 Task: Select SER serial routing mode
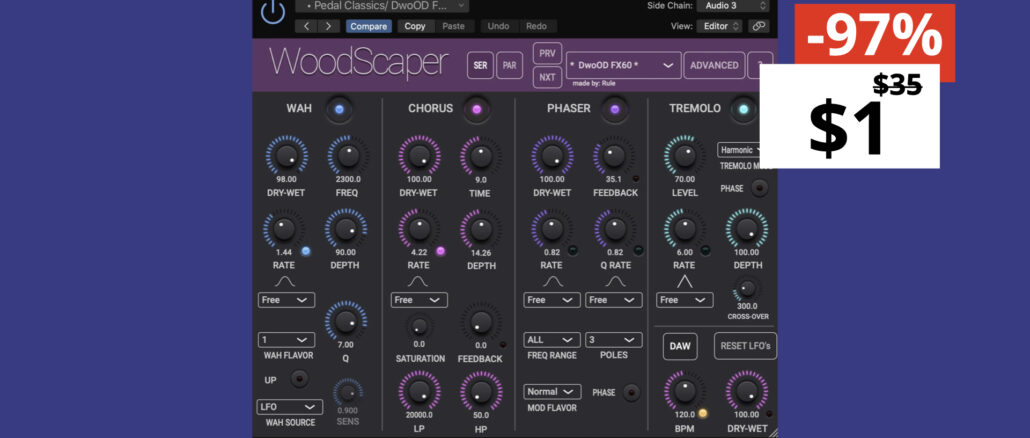point(480,65)
